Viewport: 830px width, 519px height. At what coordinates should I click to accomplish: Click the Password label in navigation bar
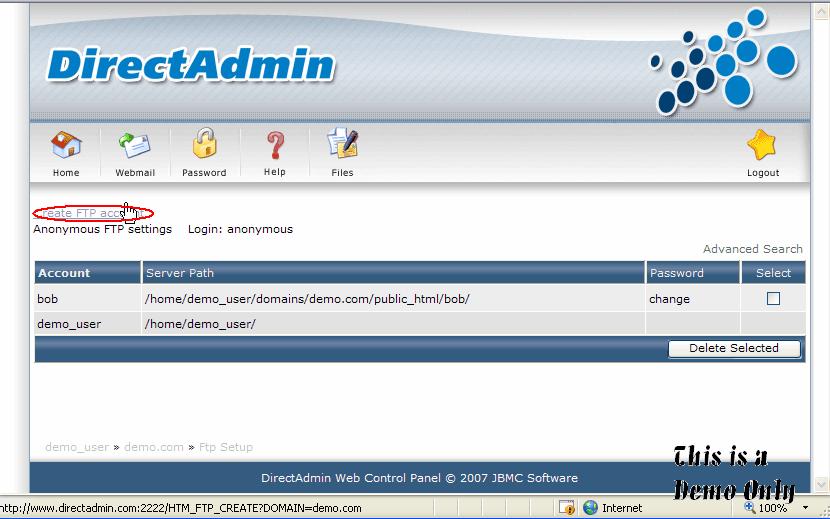coord(204,173)
